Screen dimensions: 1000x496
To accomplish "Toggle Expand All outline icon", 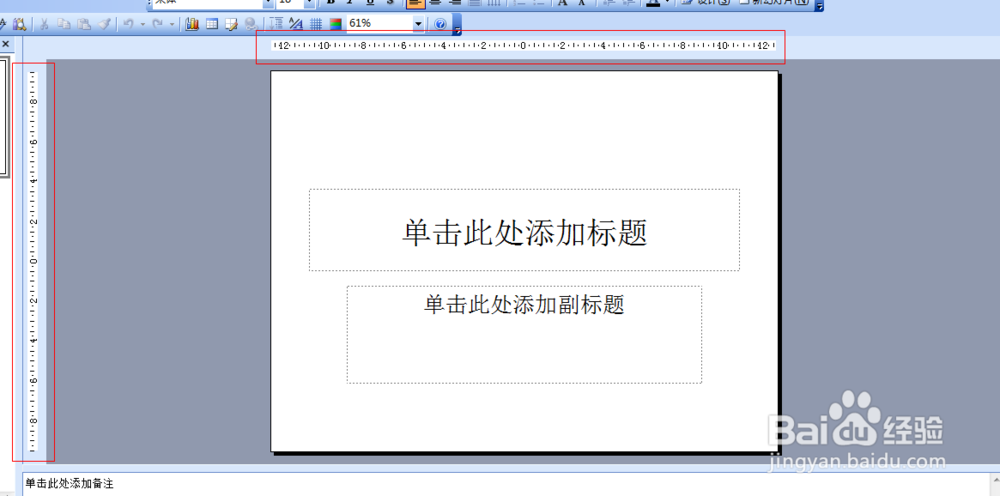I will [x=276, y=24].
